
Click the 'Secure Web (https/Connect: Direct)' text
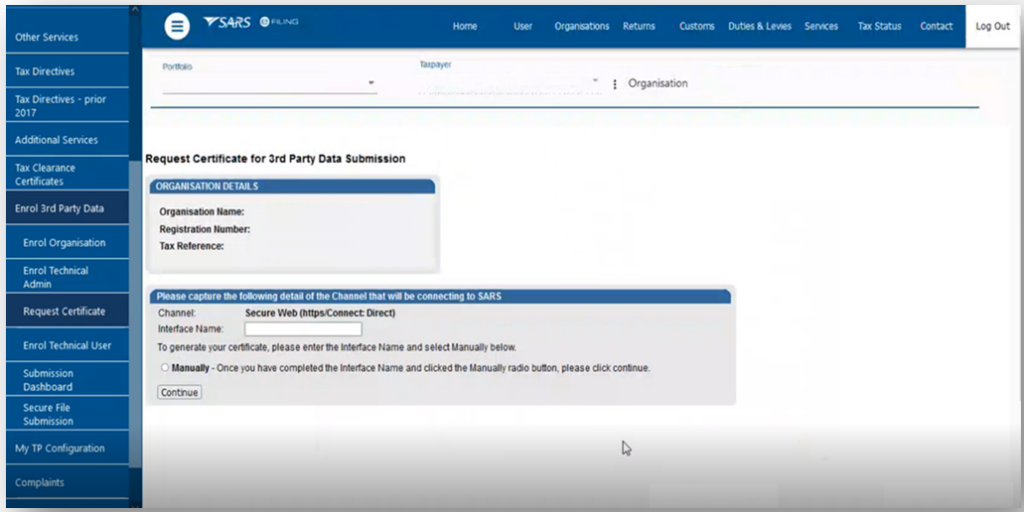(x=320, y=313)
